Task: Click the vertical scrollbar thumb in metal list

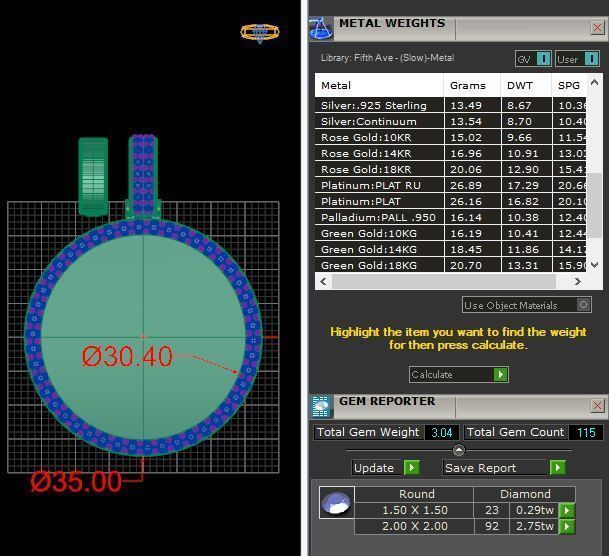Action: click(x=594, y=205)
